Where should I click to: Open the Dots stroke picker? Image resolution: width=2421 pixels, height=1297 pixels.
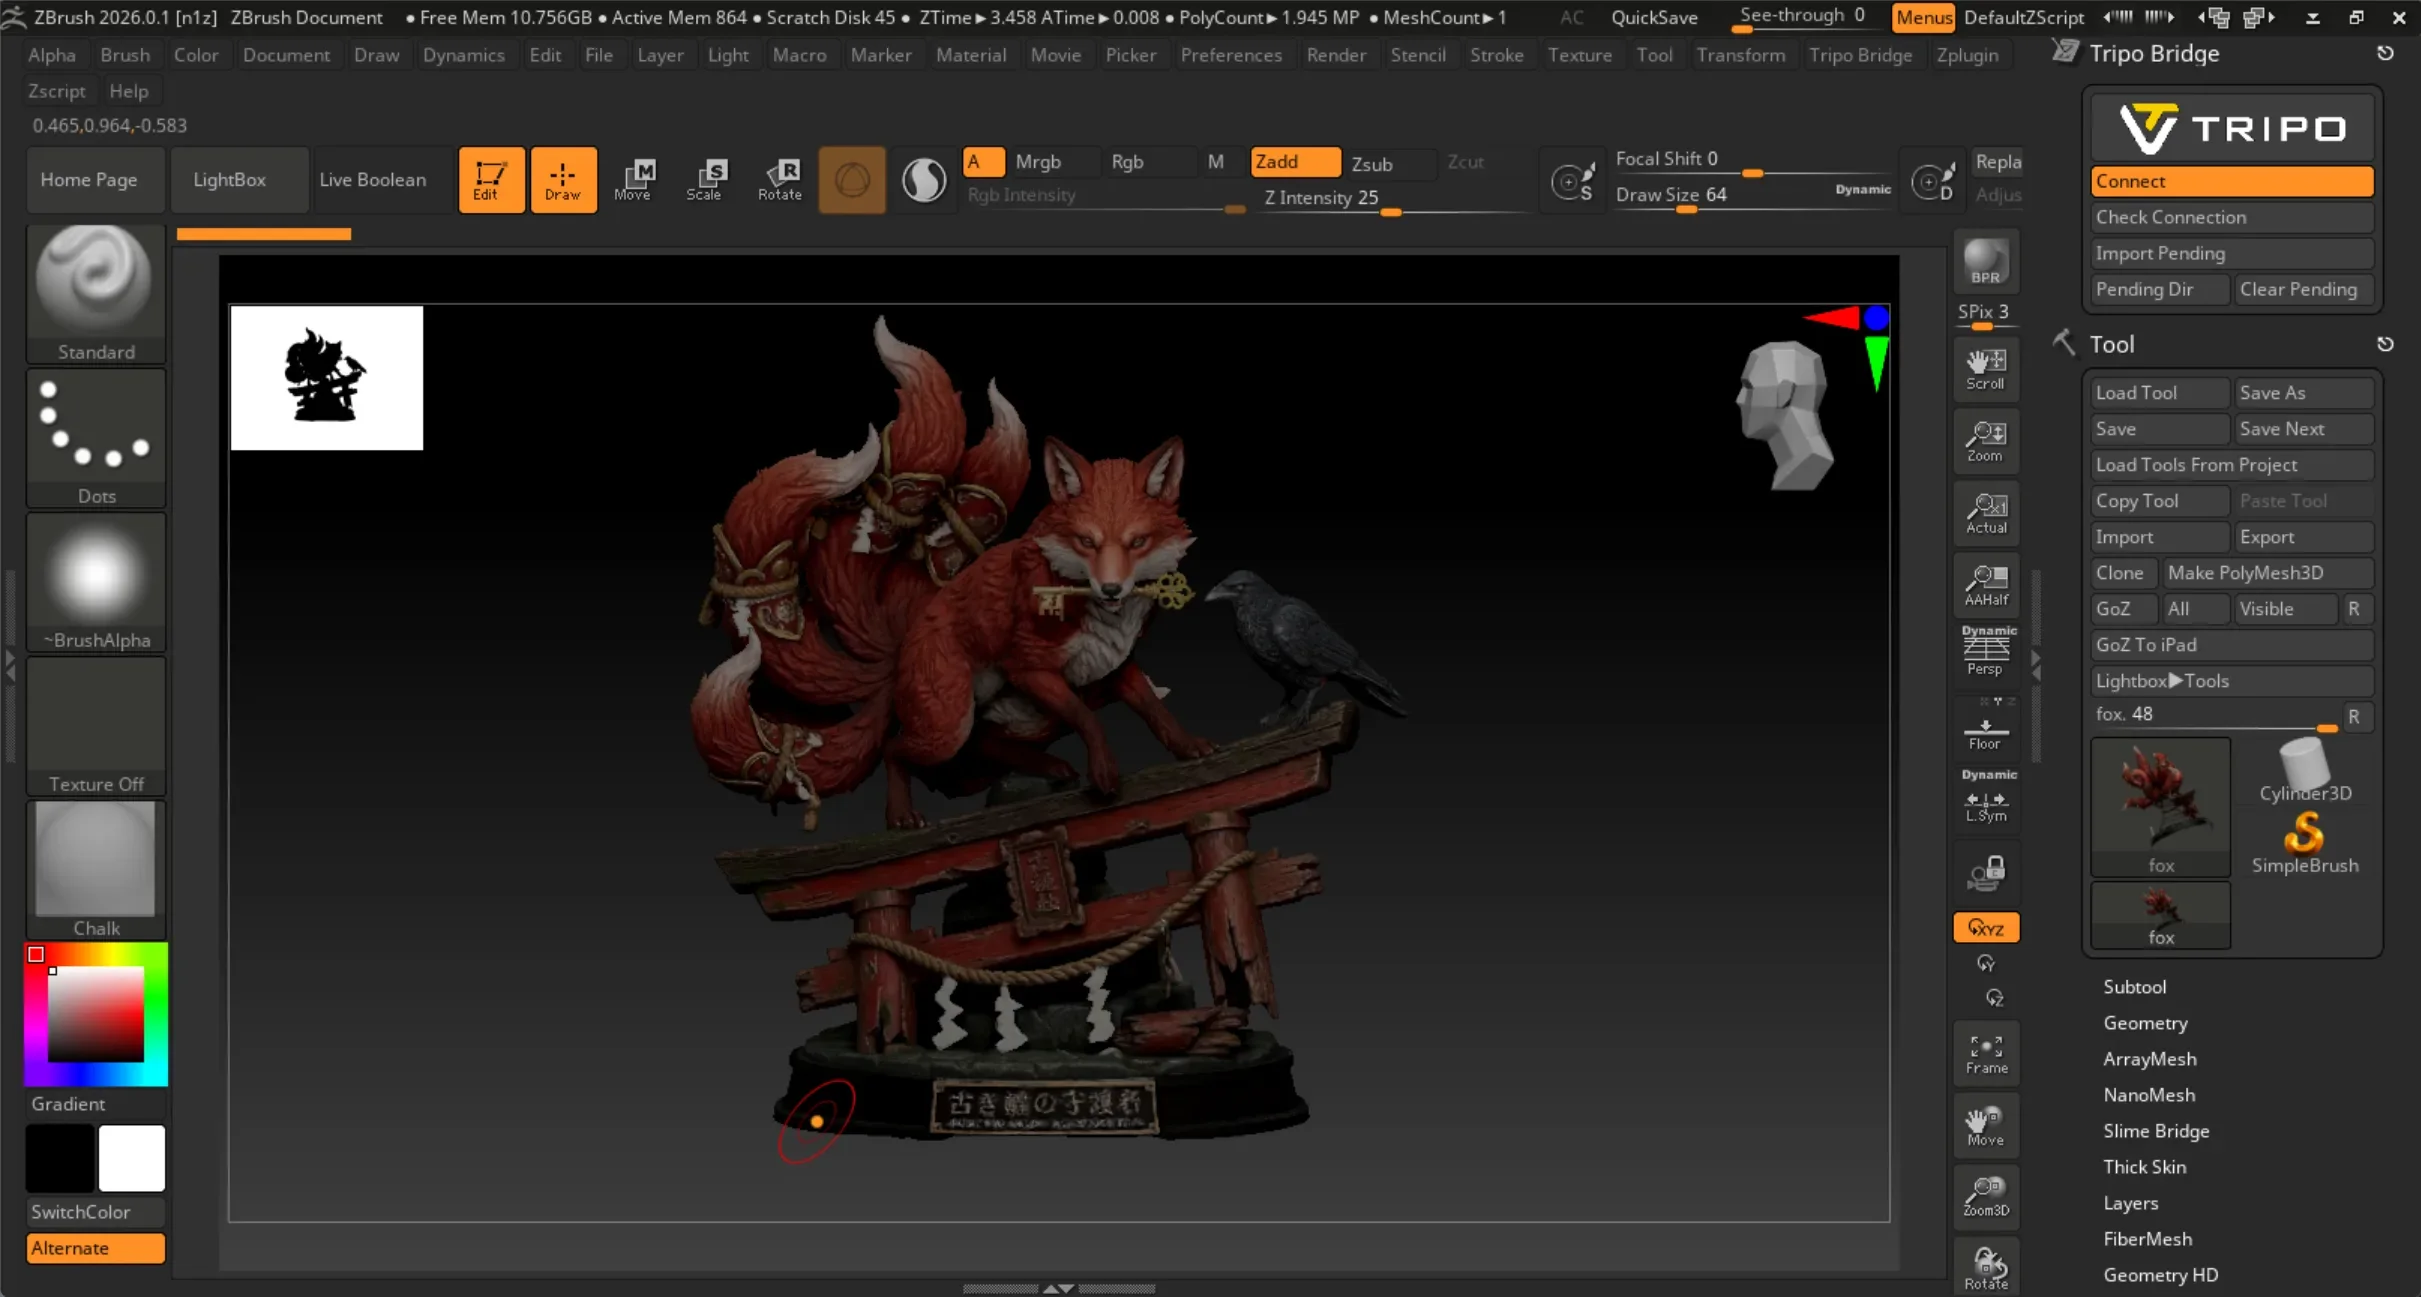pyautogui.click(x=96, y=438)
